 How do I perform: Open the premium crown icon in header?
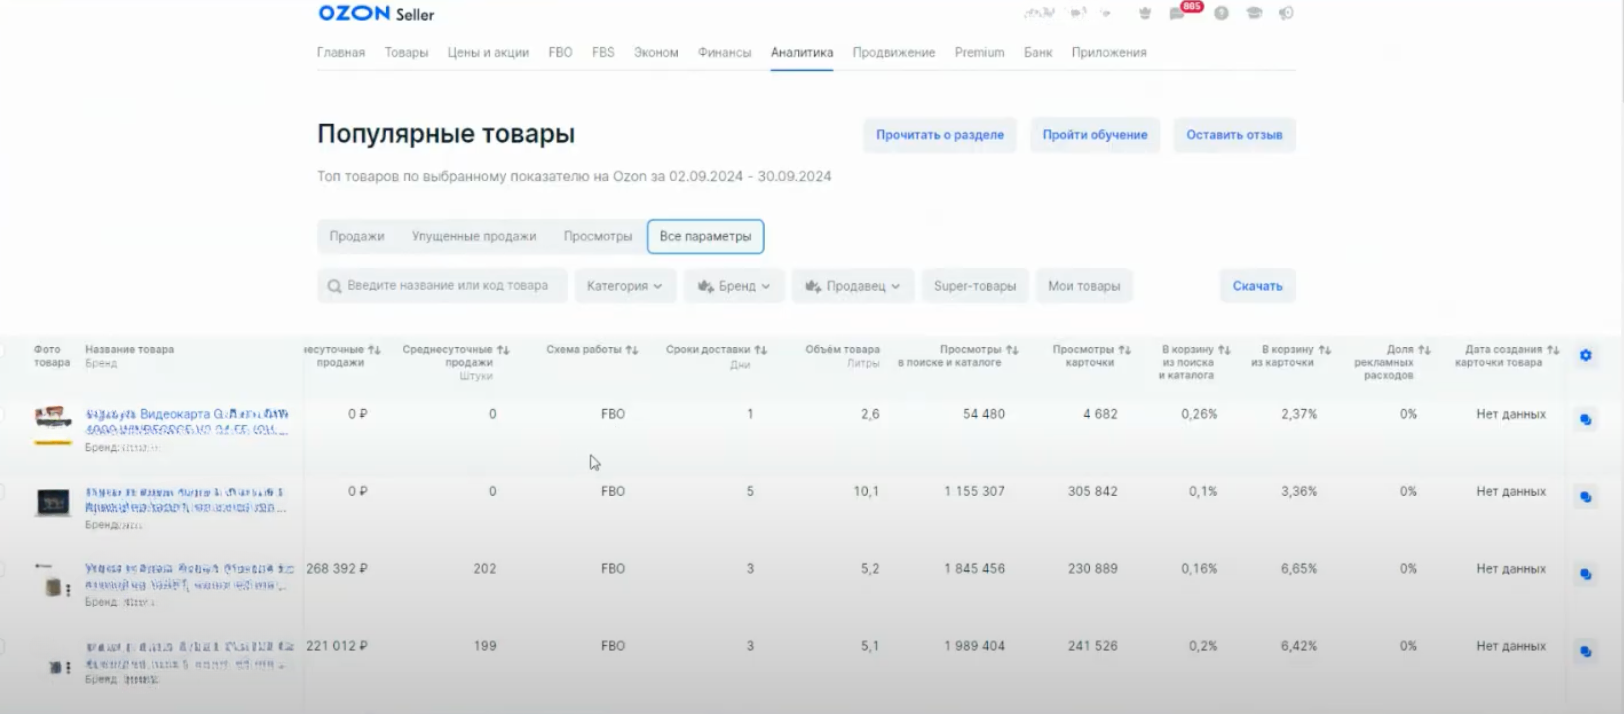point(1145,13)
